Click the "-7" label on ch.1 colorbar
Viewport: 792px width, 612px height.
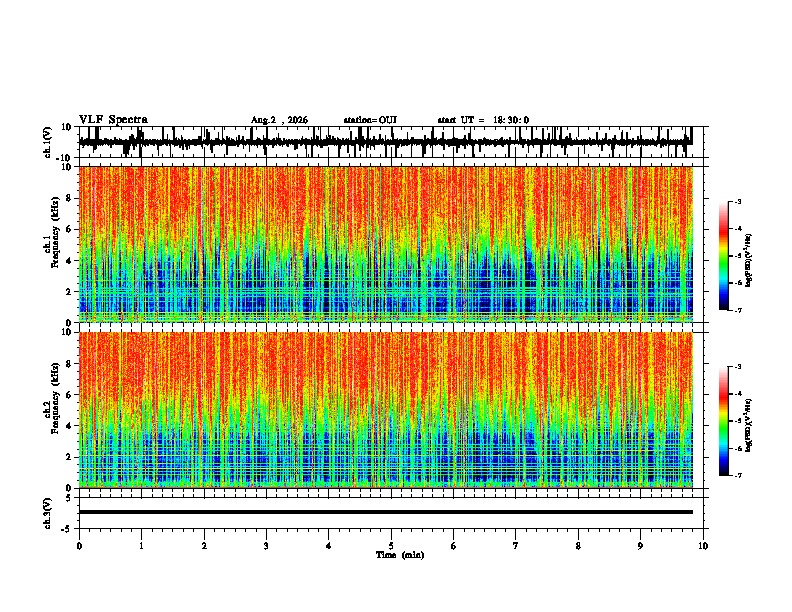(738, 310)
